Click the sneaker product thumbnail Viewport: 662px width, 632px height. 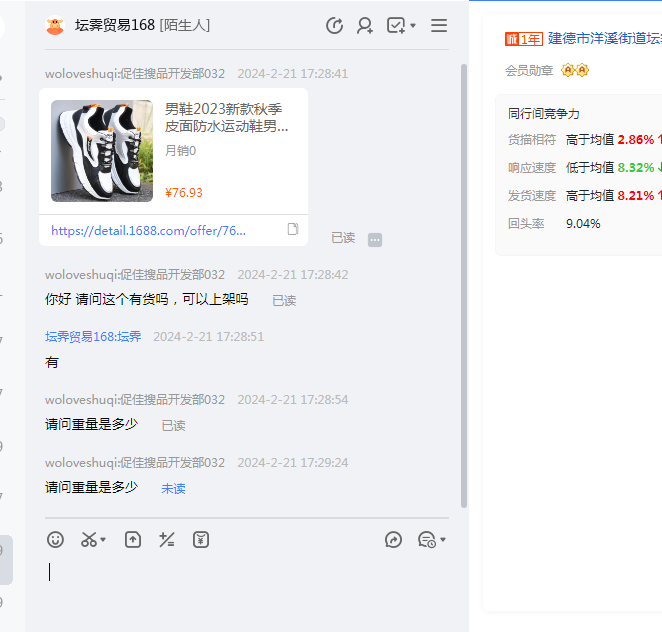(102, 151)
